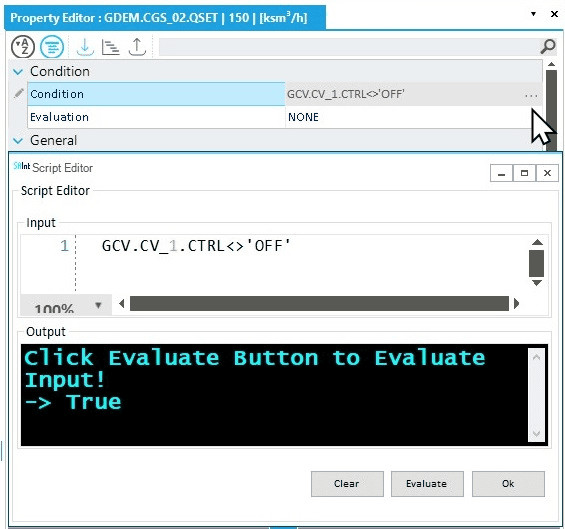
Task: Open the Property Editor dropdown arrow
Action: tap(533, 14)
